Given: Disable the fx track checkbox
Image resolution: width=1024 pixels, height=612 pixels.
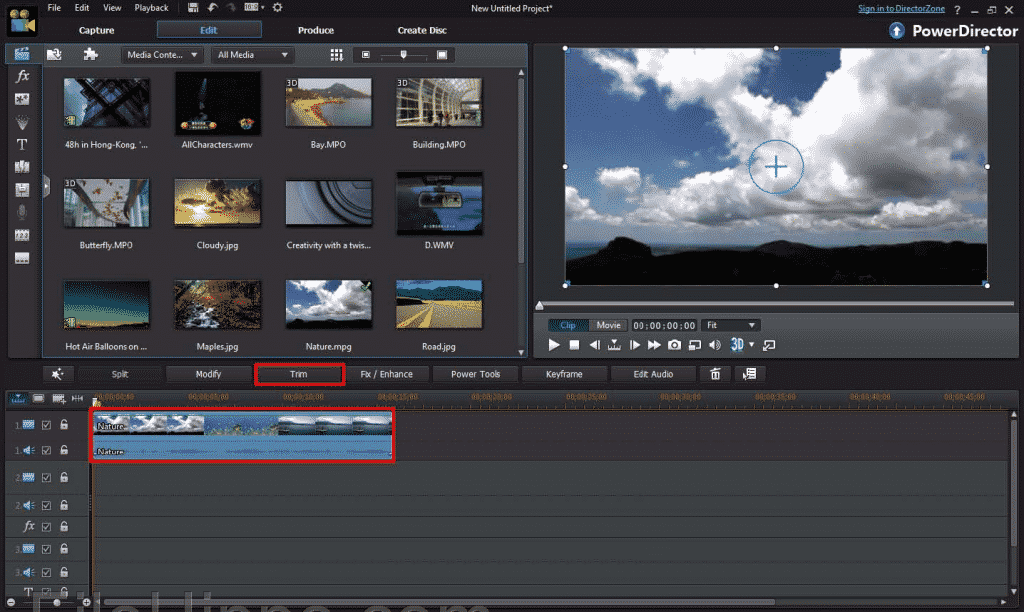Looking at the screenshot, I should click(x=45, y=526).
